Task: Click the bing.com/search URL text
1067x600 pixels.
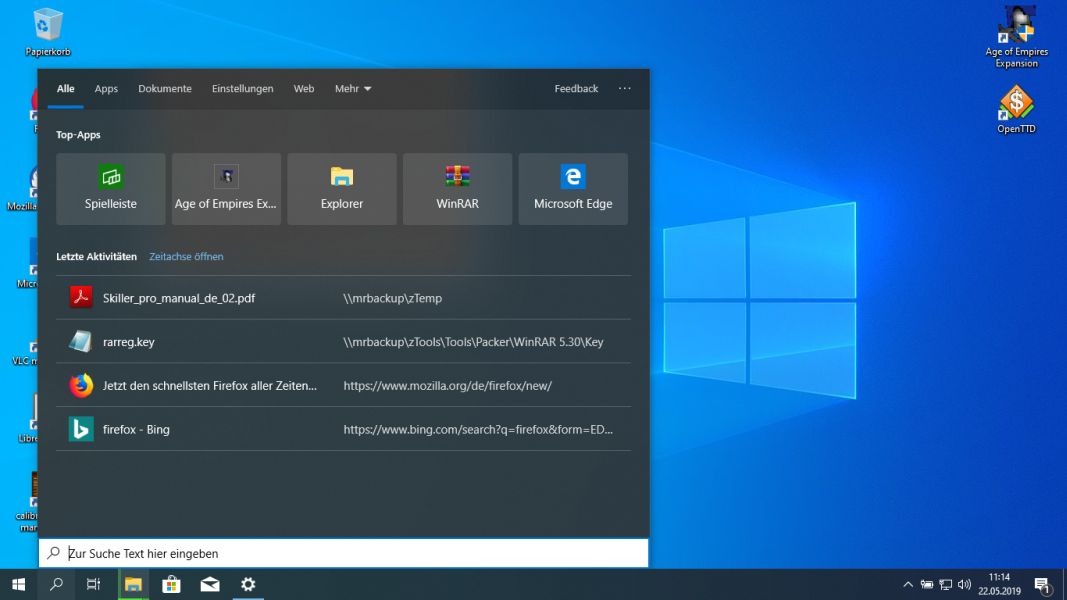Action: tap(478, 429)
